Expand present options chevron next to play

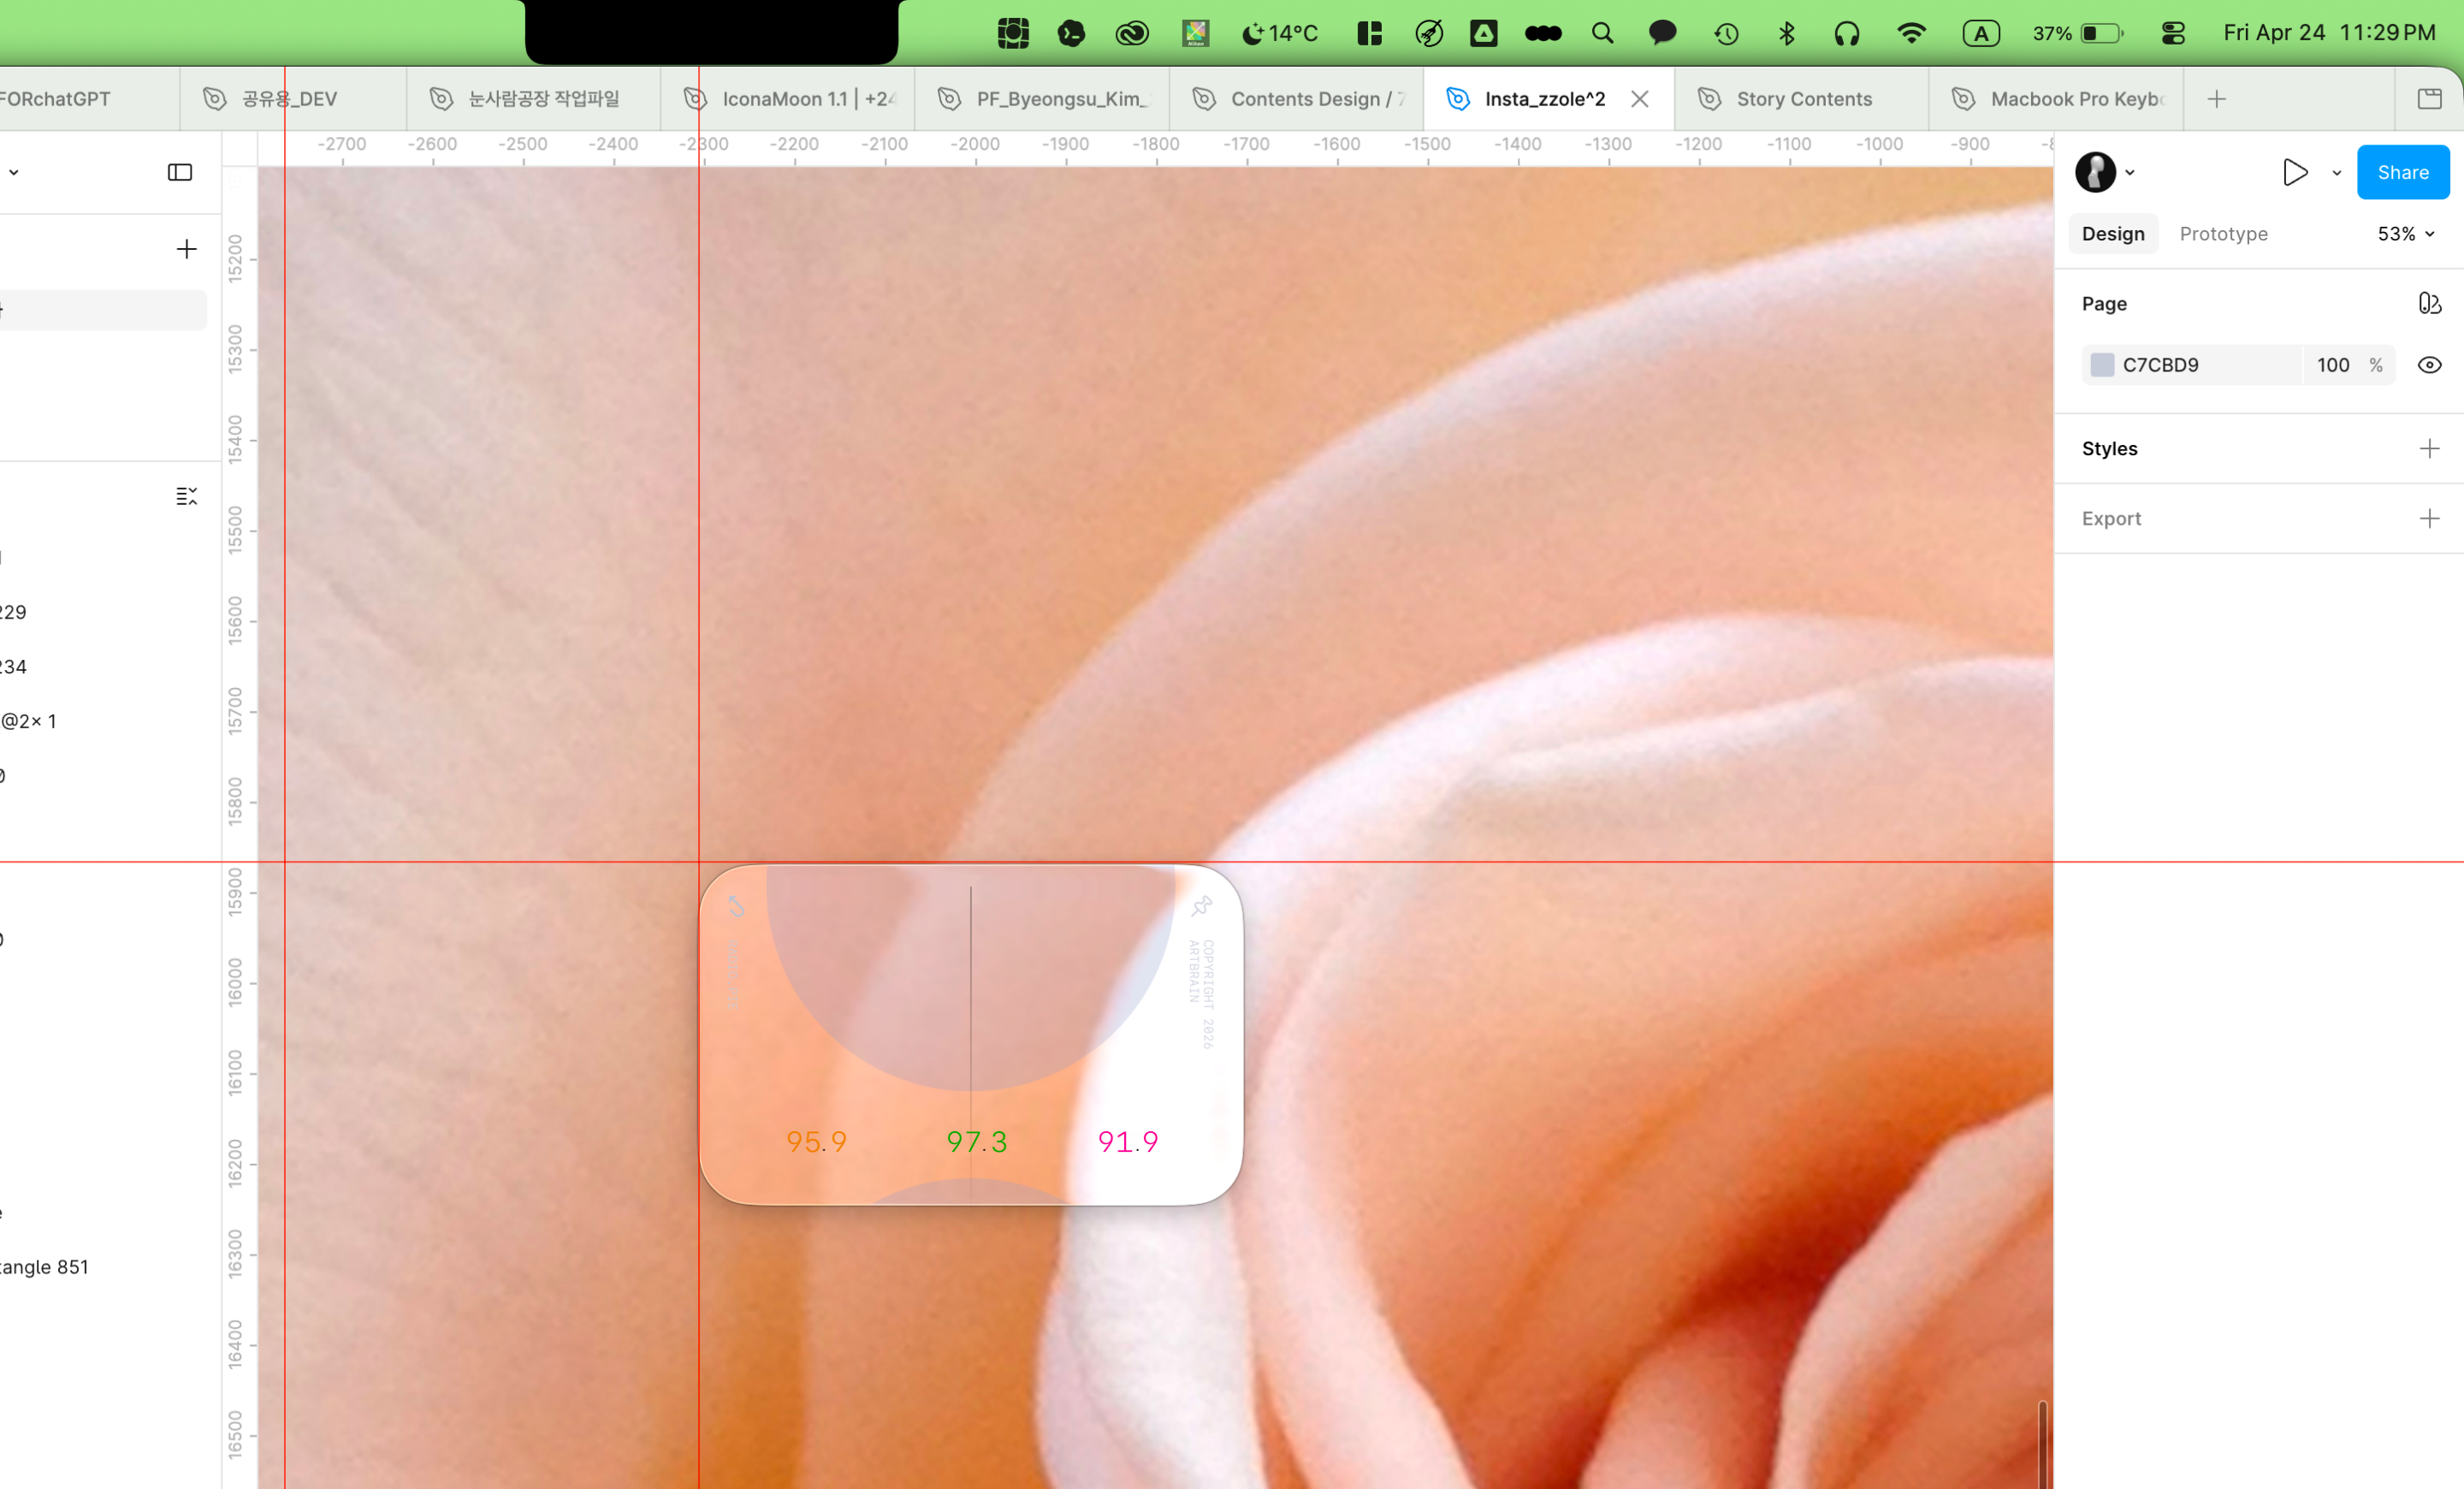(2337, 173)
